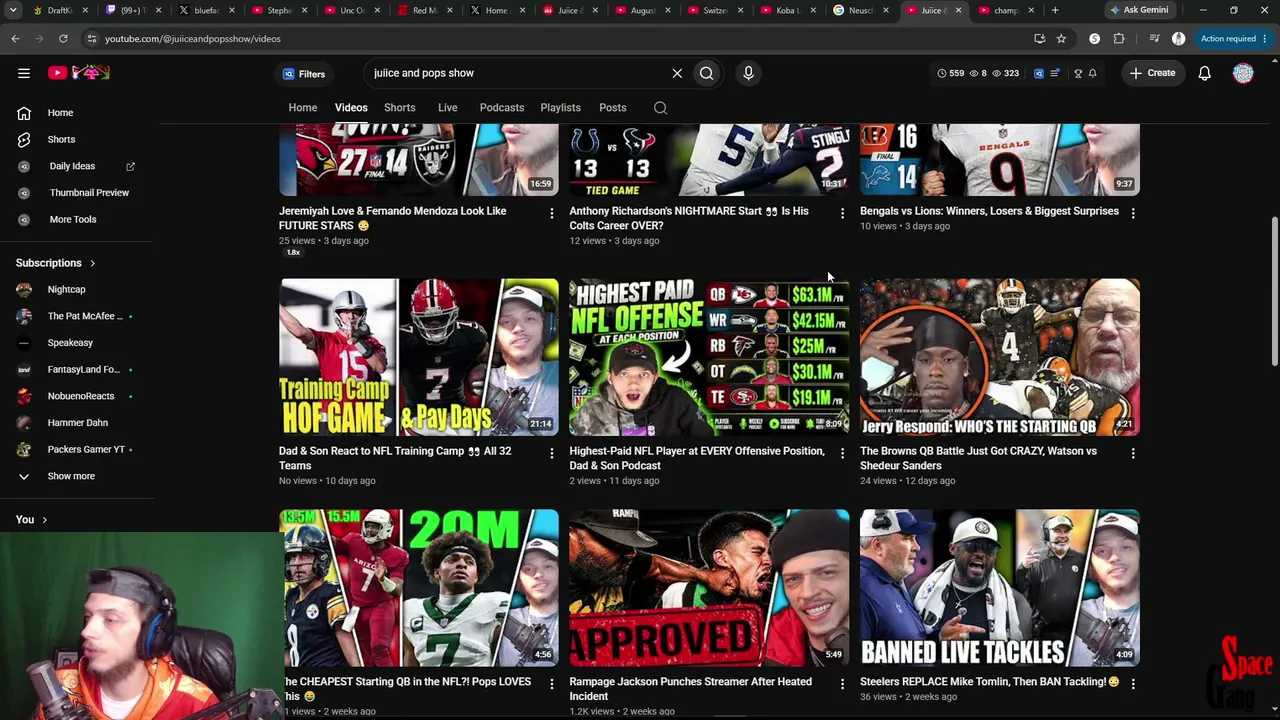
Task: Switch to the Red M browser tab
Action: (426, 10)
